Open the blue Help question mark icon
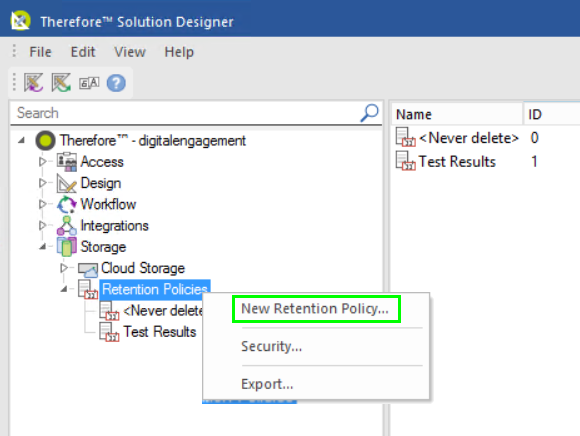Viewport: 580px width, 436px height. click(x=116, y=83)
